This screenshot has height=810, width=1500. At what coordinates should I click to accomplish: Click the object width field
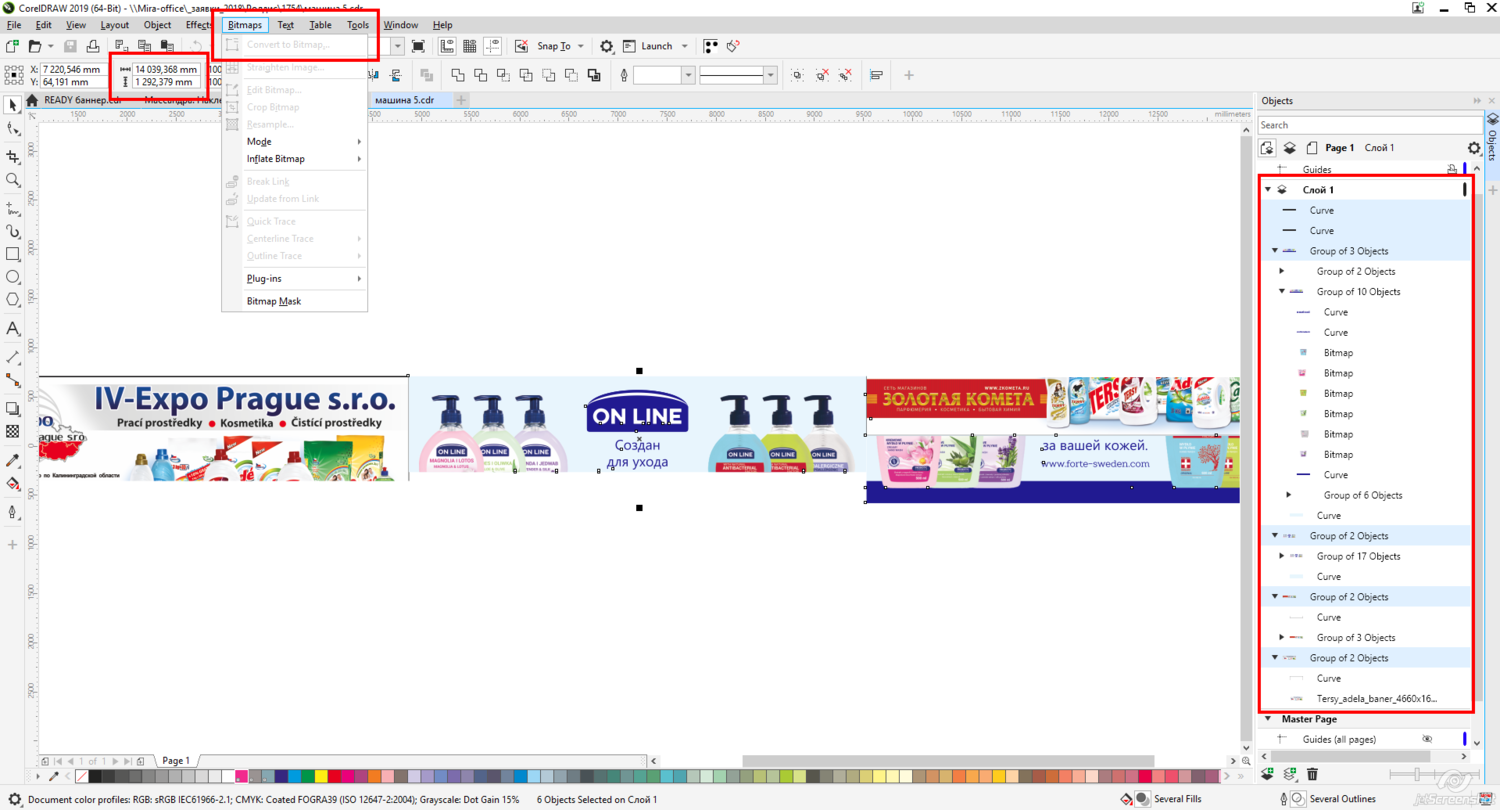(x=166, y=69)
